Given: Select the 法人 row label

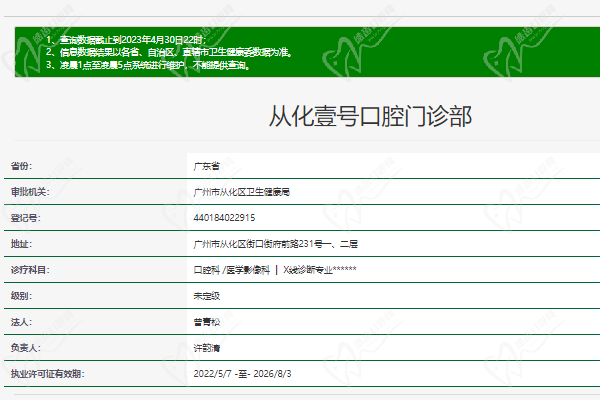Looking at the screenshot, I should (21, 322).
